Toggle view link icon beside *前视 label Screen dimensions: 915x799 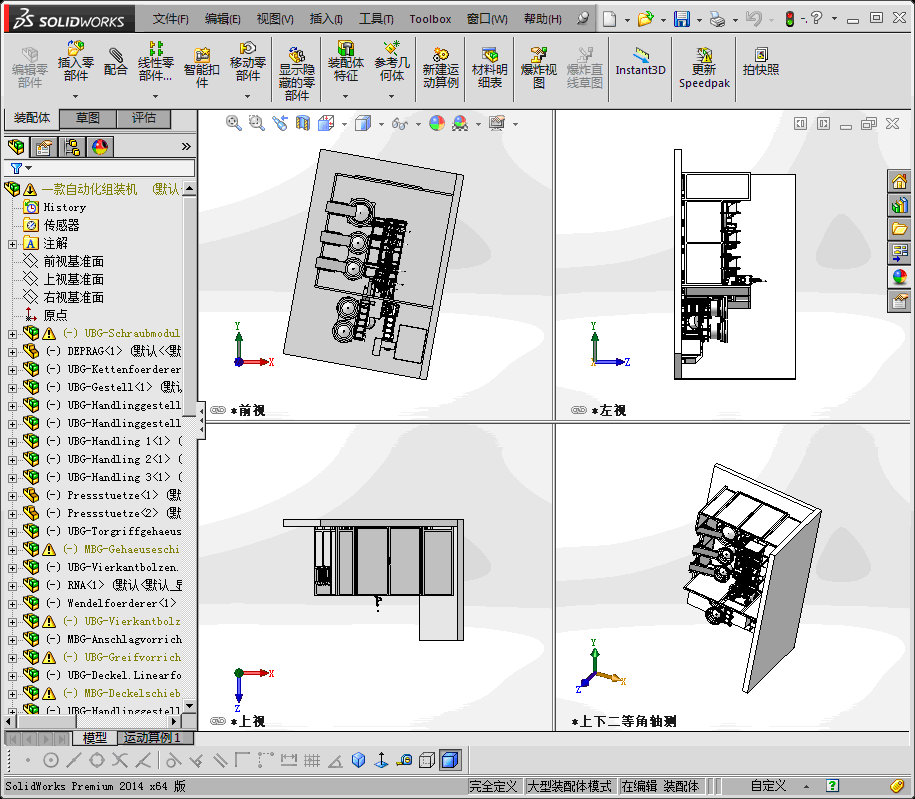(x=218, y=410)
